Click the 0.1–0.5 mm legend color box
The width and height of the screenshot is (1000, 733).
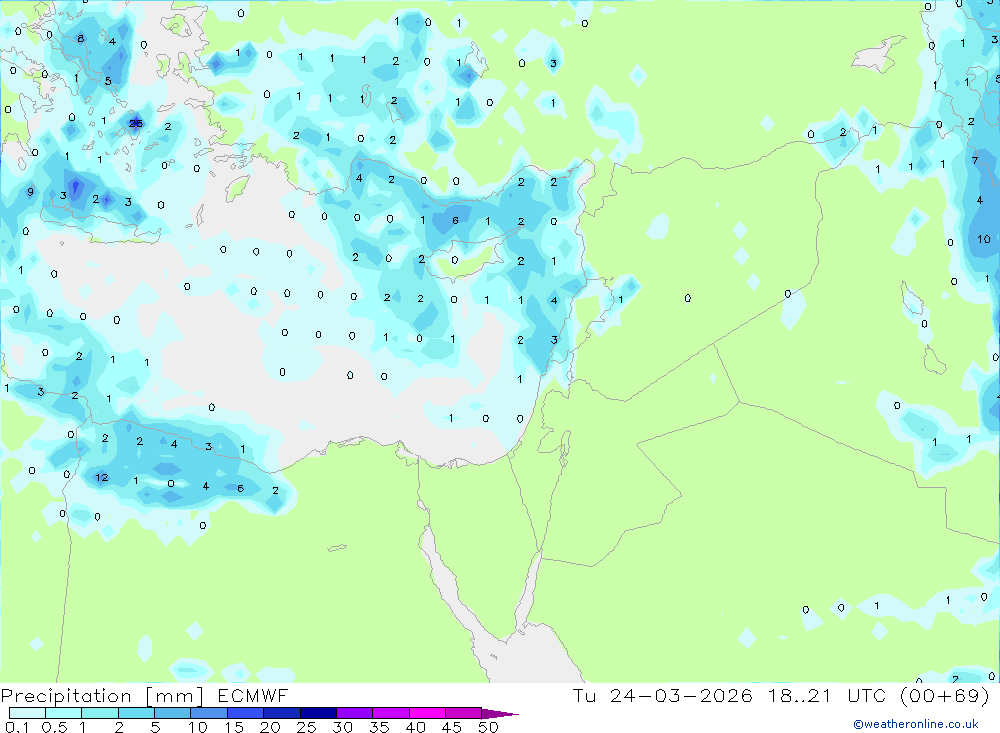click(x=27, y=713)
